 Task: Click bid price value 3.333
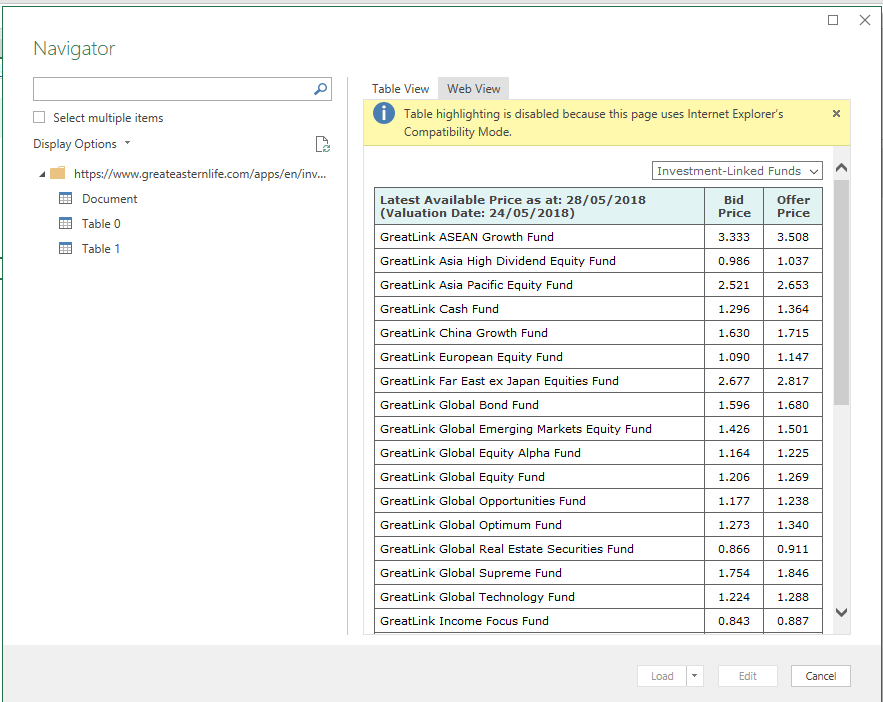pos(734,237)
